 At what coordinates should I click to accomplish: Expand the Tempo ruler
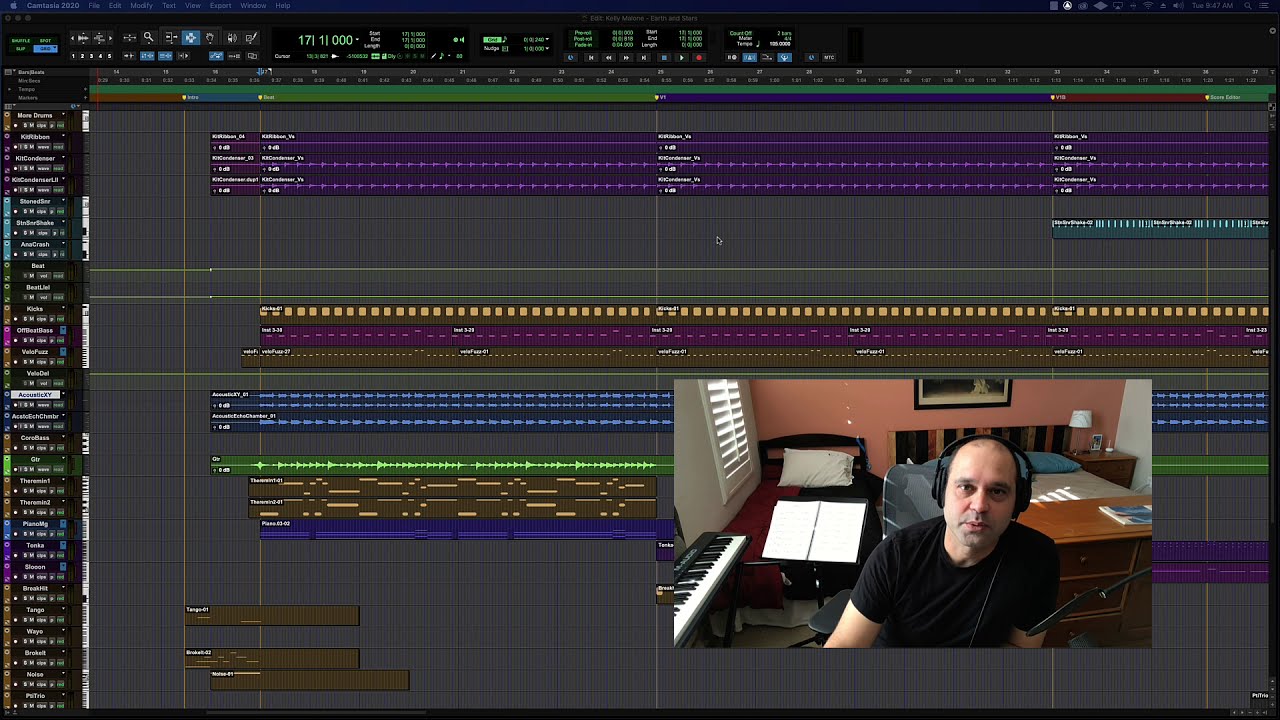point(9,89)
